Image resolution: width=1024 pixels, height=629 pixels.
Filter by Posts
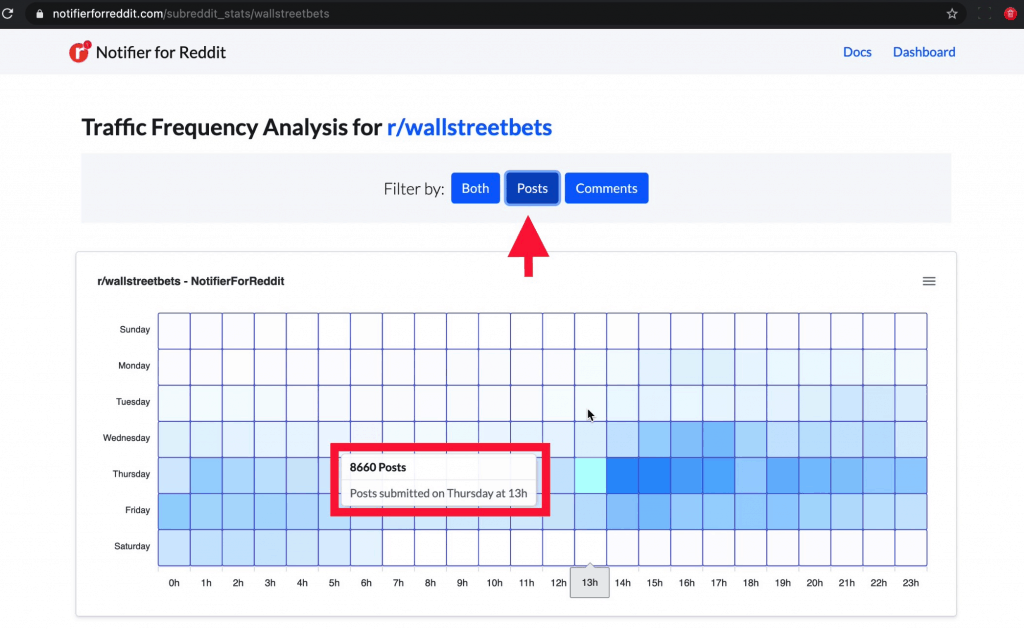532,188
